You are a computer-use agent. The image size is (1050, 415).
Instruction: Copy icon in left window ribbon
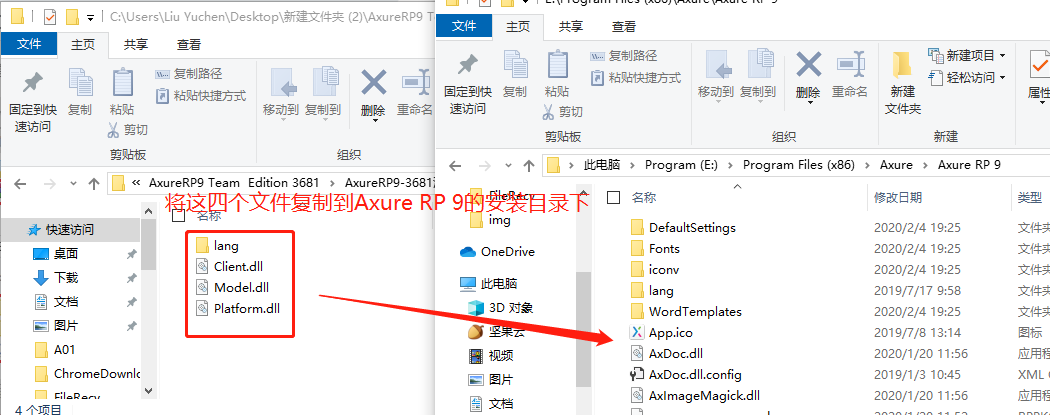click(x=80, y=83)
